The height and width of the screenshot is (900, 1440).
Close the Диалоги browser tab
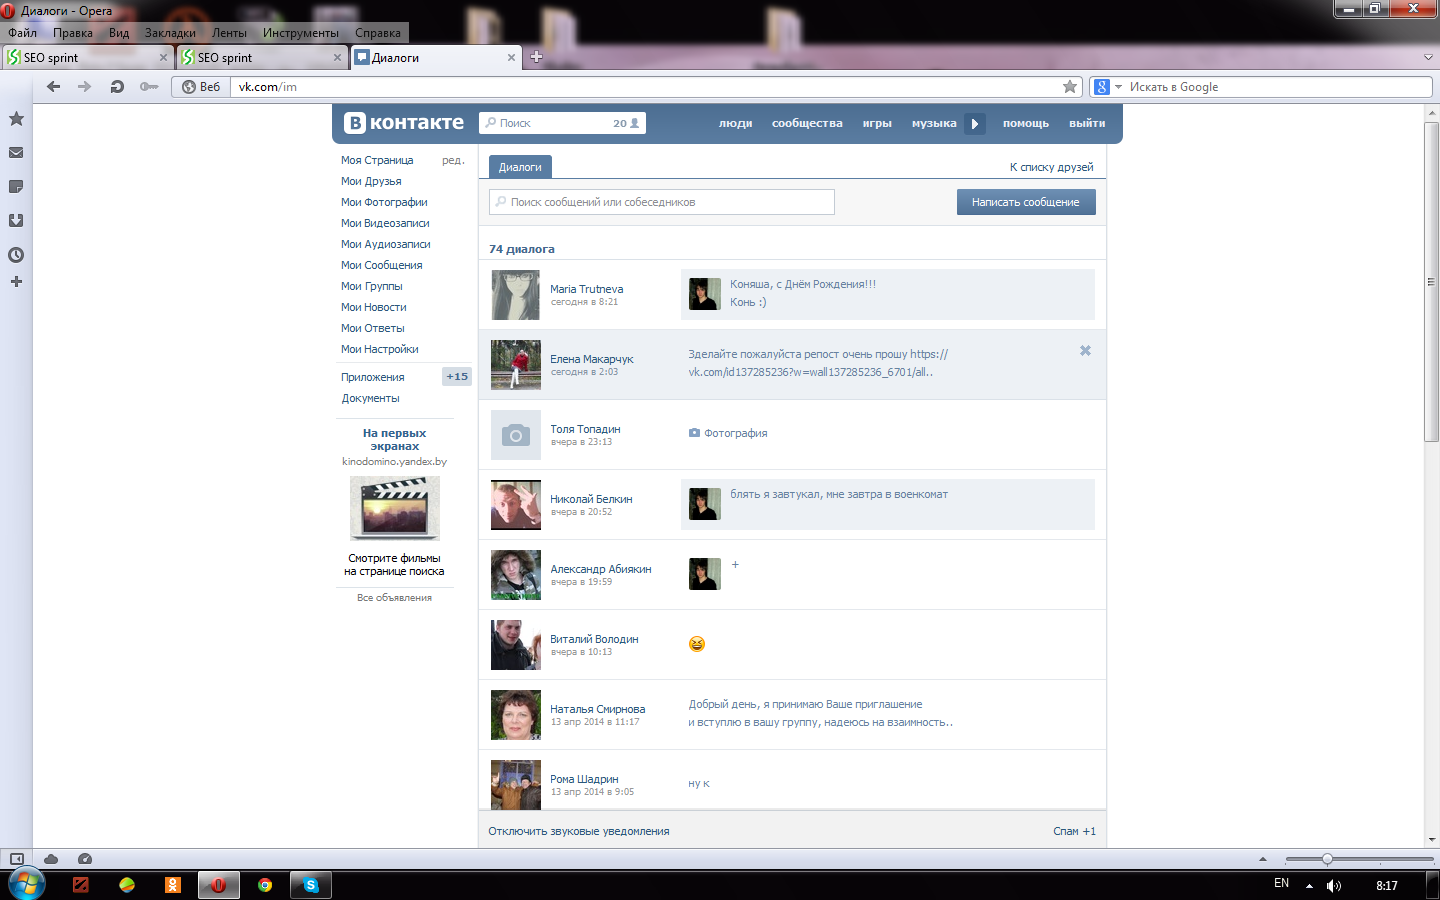512,58
